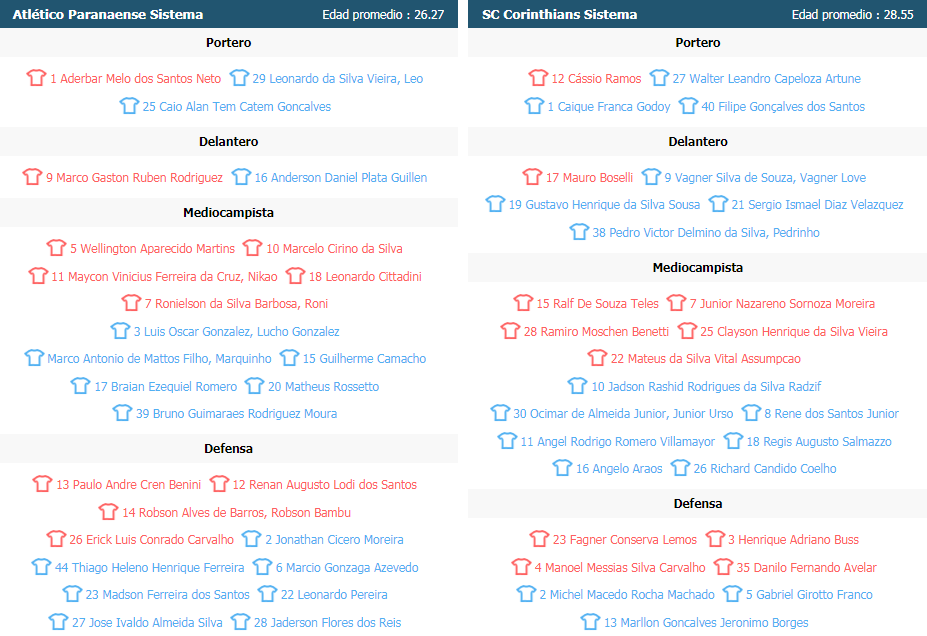Open player 11 Maycon Vinicius Ferreira da Cruz, Nikao
Image resolution: width=927 pixels, height=636 pixels.
[x=164, y=277]
